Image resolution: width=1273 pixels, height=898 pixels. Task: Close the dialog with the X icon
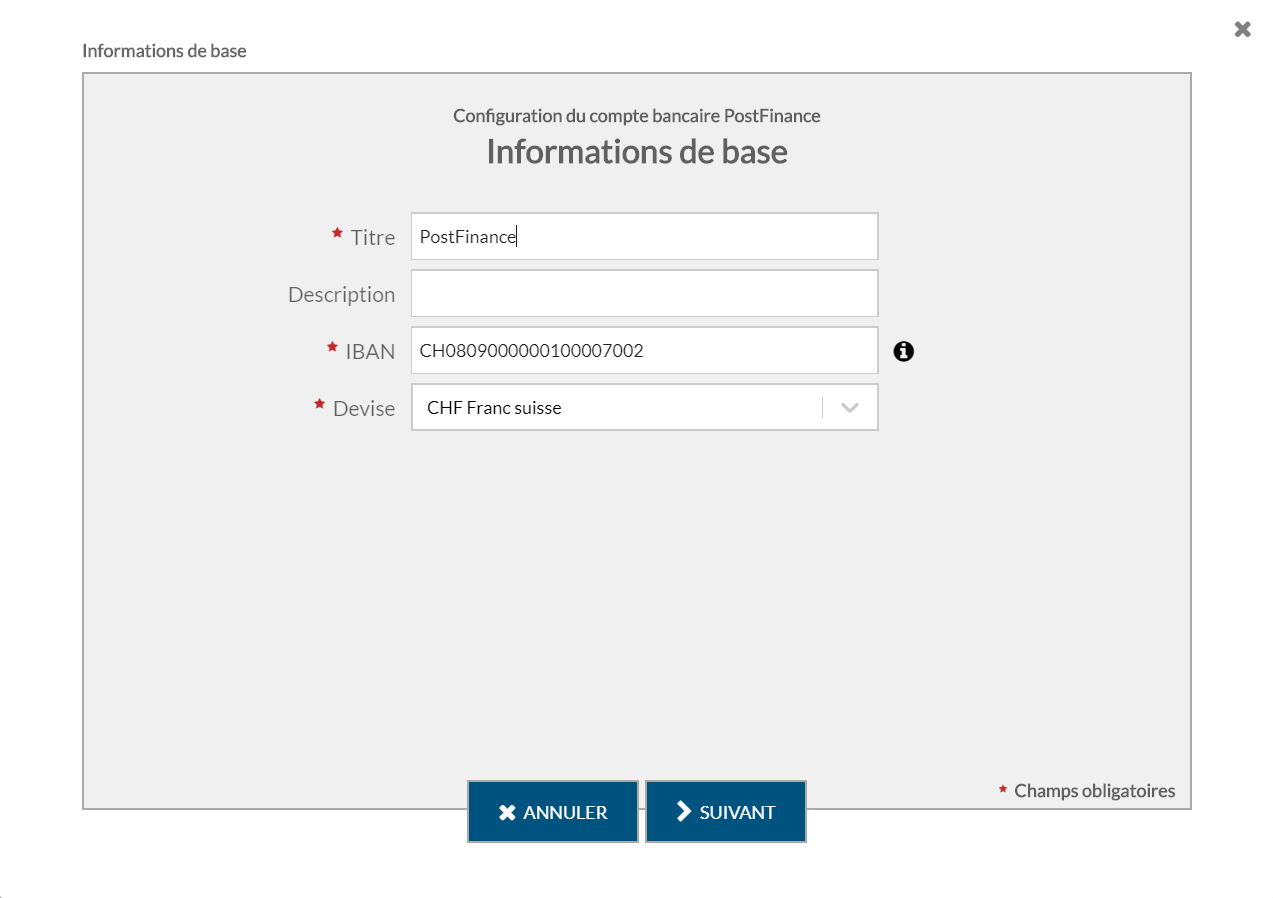tap(1242, 29)
